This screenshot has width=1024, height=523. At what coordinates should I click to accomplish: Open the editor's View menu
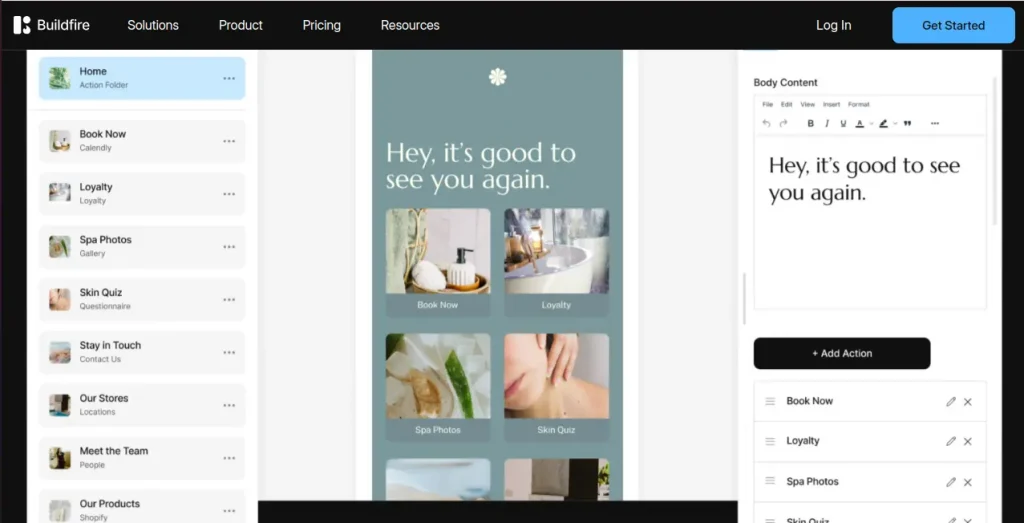click(807, 104)
